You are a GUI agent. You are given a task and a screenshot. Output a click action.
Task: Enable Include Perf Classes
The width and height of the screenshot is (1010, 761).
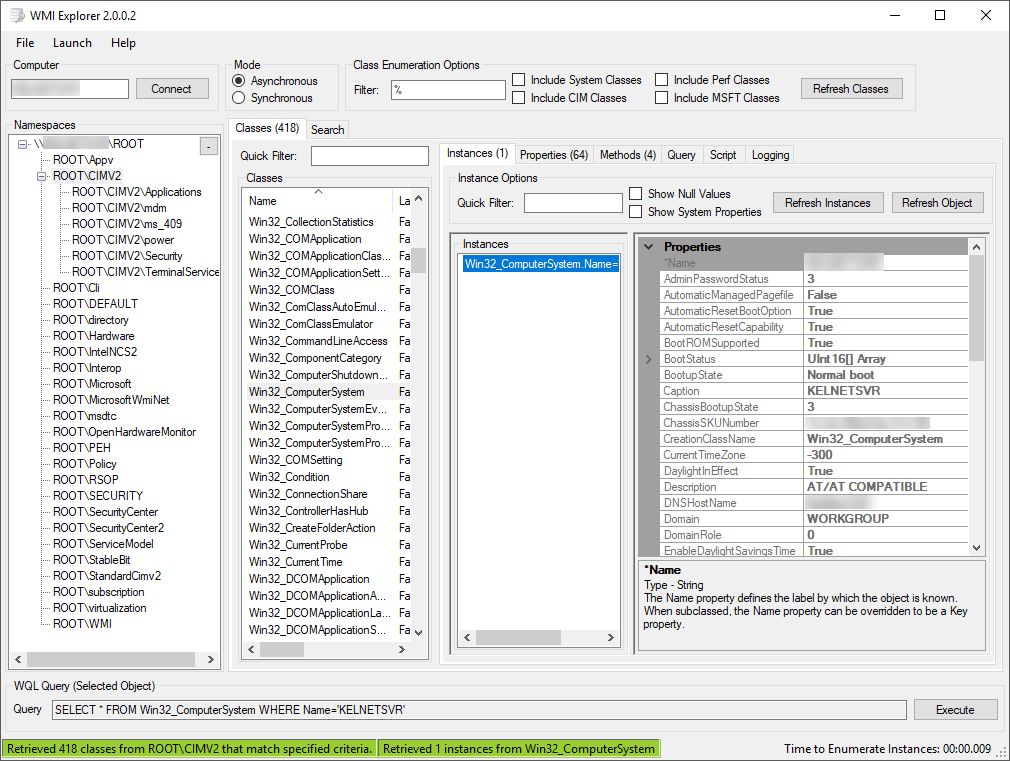[663, 79]
